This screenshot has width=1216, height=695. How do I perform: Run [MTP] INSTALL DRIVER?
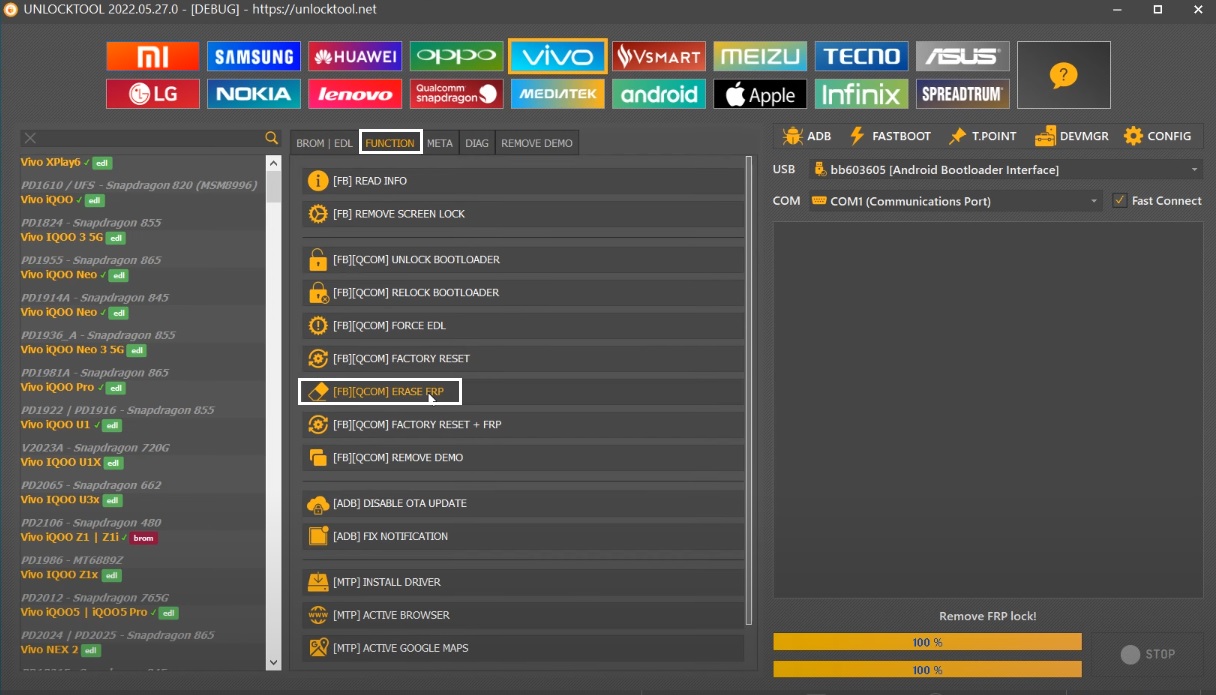click(523, 582)
